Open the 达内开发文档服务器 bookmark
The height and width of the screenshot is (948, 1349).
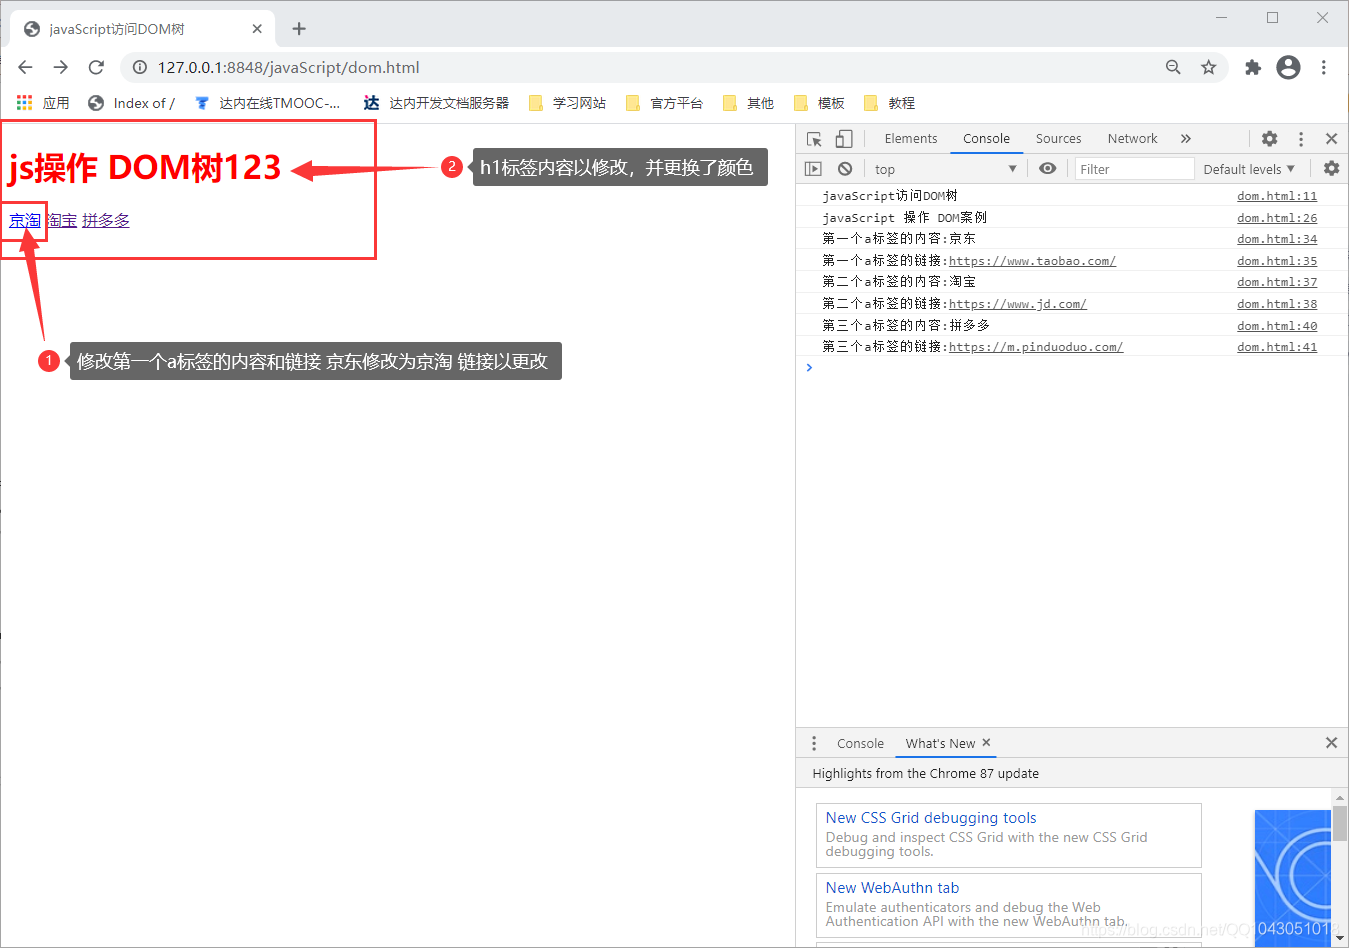[436, 103]
